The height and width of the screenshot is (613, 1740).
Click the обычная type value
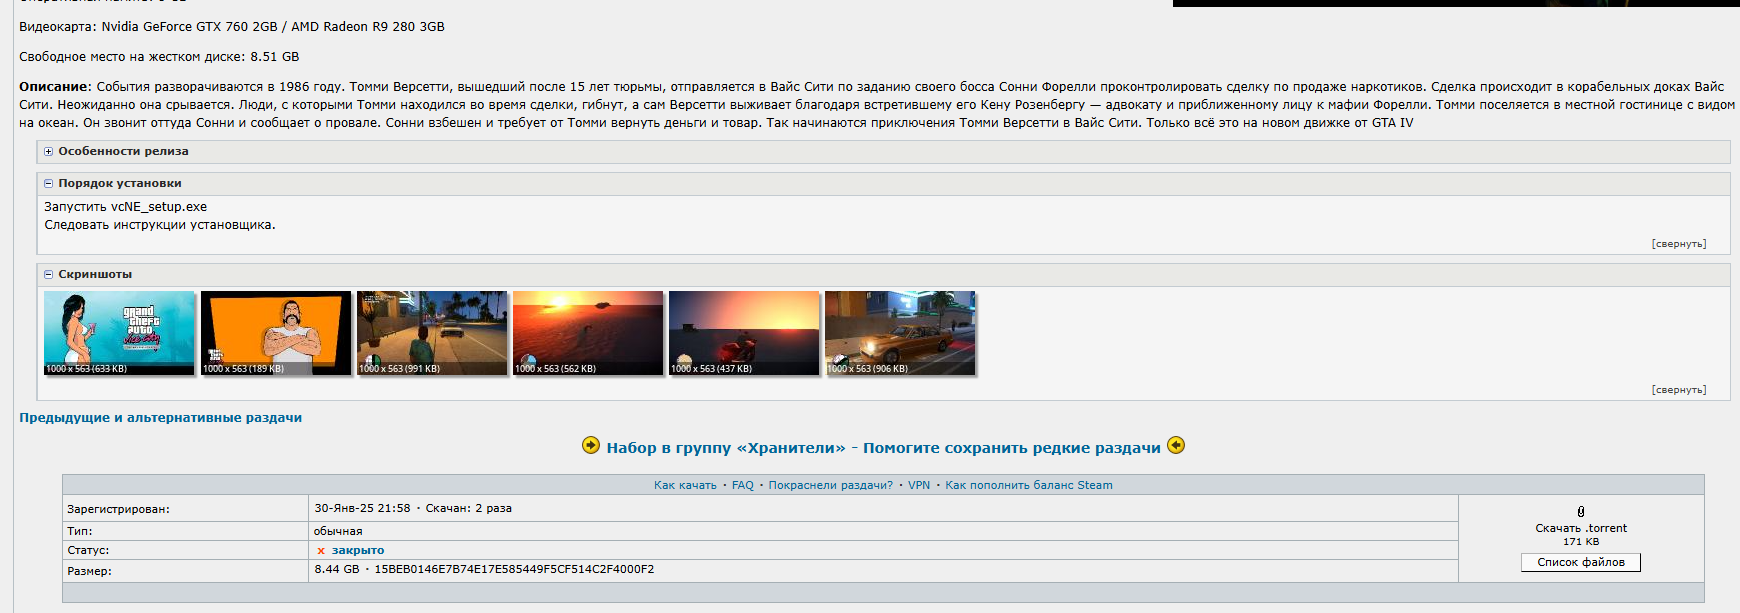(x=338, y=532)
